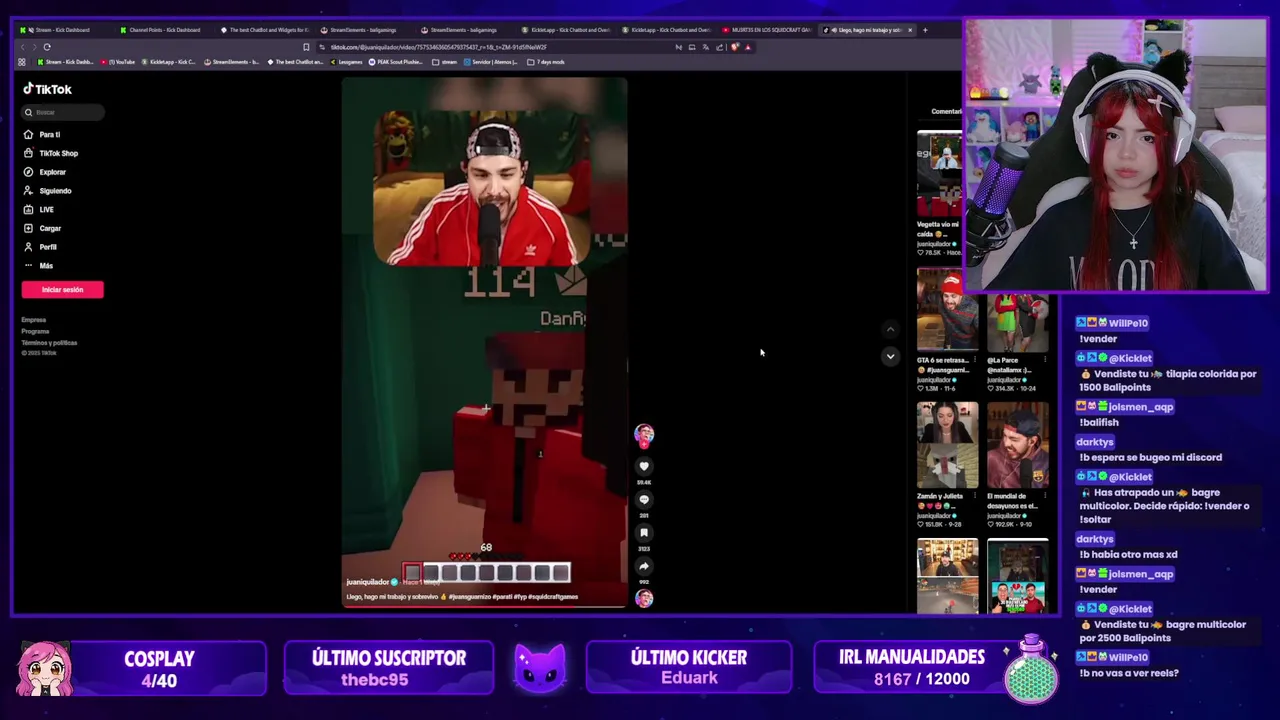The width and height of the screenshot is (1280, 720).
Task: Go to the Explorar page
Action: pos(45,172)
